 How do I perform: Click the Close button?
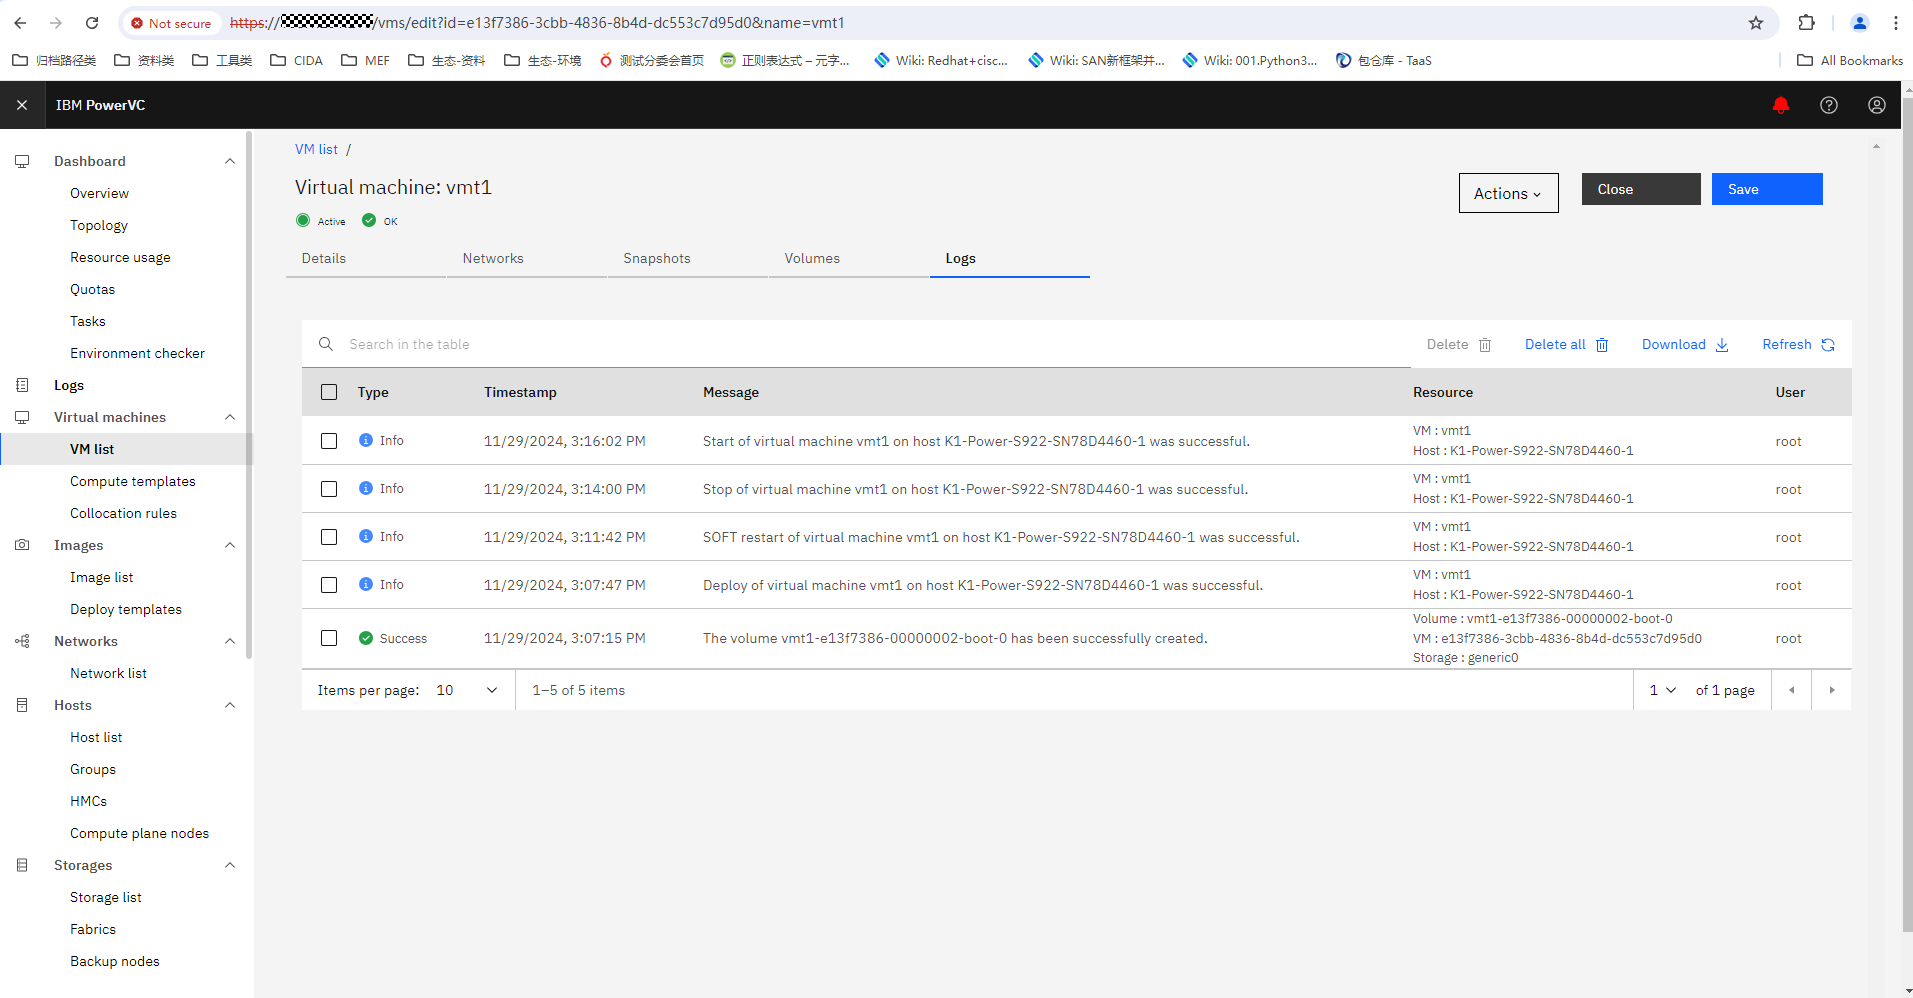click(x=1641, y=189)
